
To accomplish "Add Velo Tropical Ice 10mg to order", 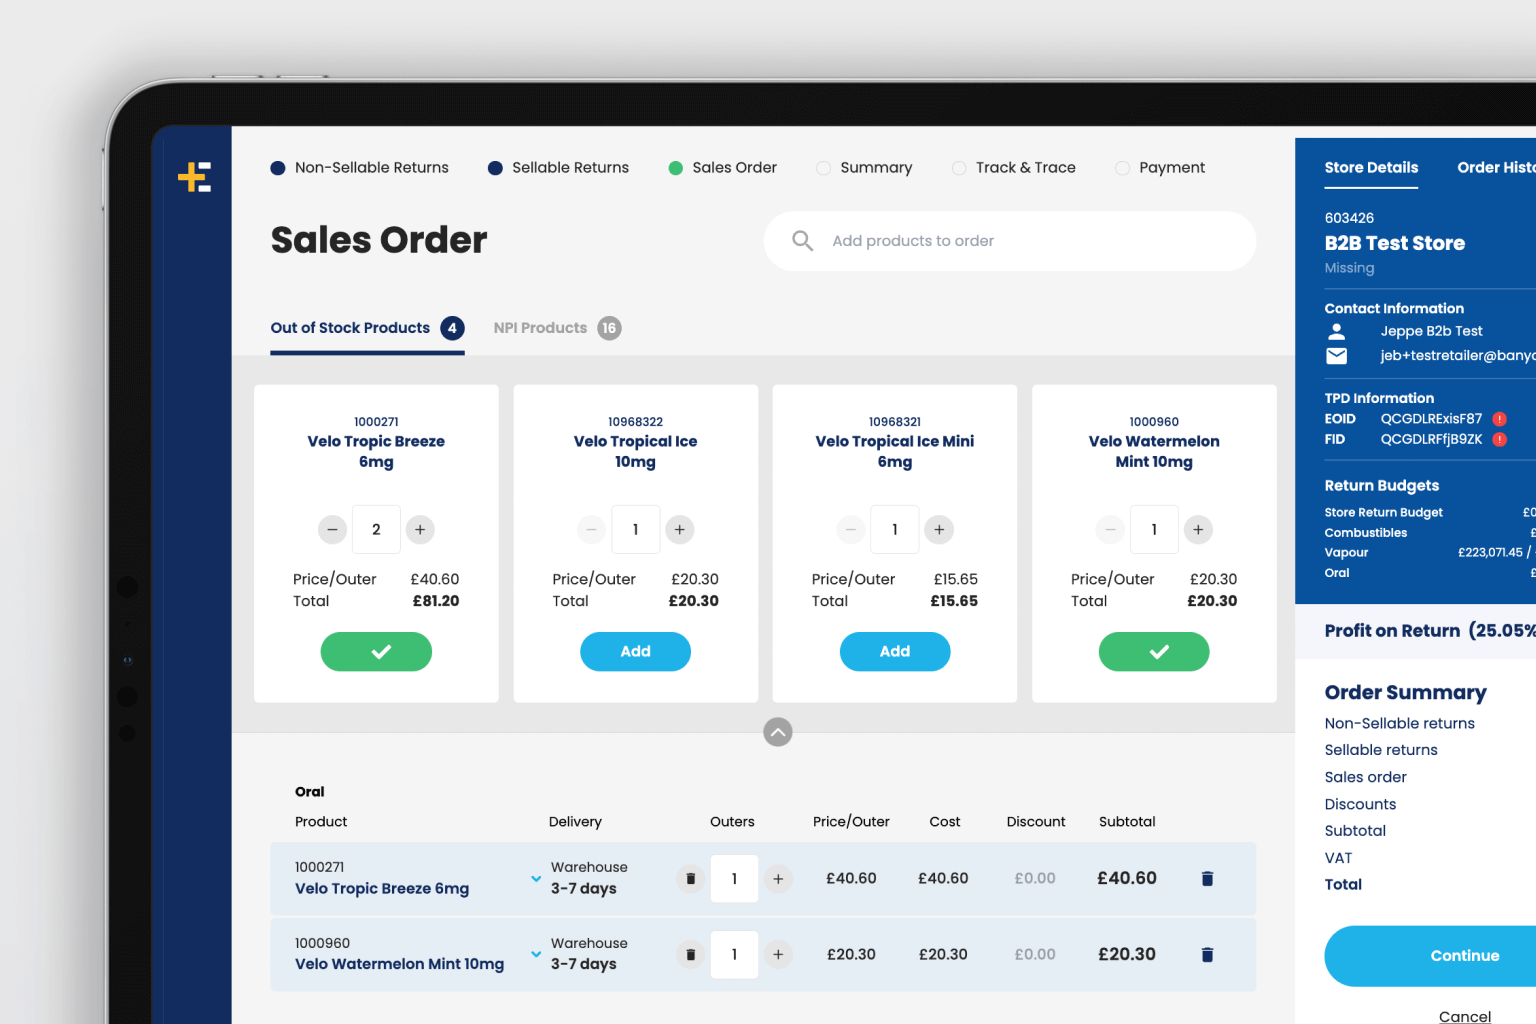I will (x=635, y=651).
